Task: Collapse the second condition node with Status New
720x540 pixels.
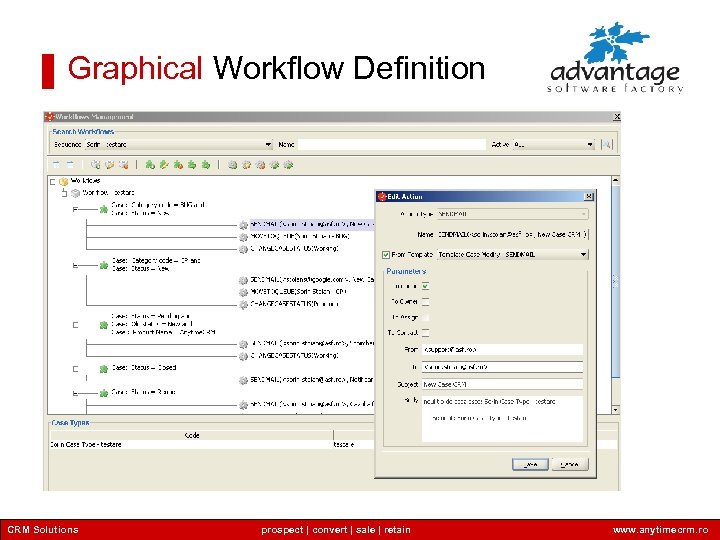Action: point(75,265)
